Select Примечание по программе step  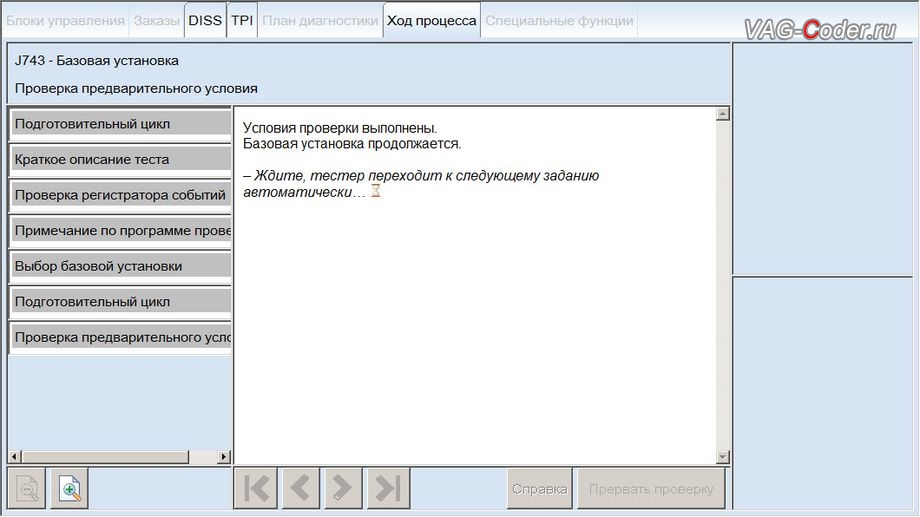point(121,231)
